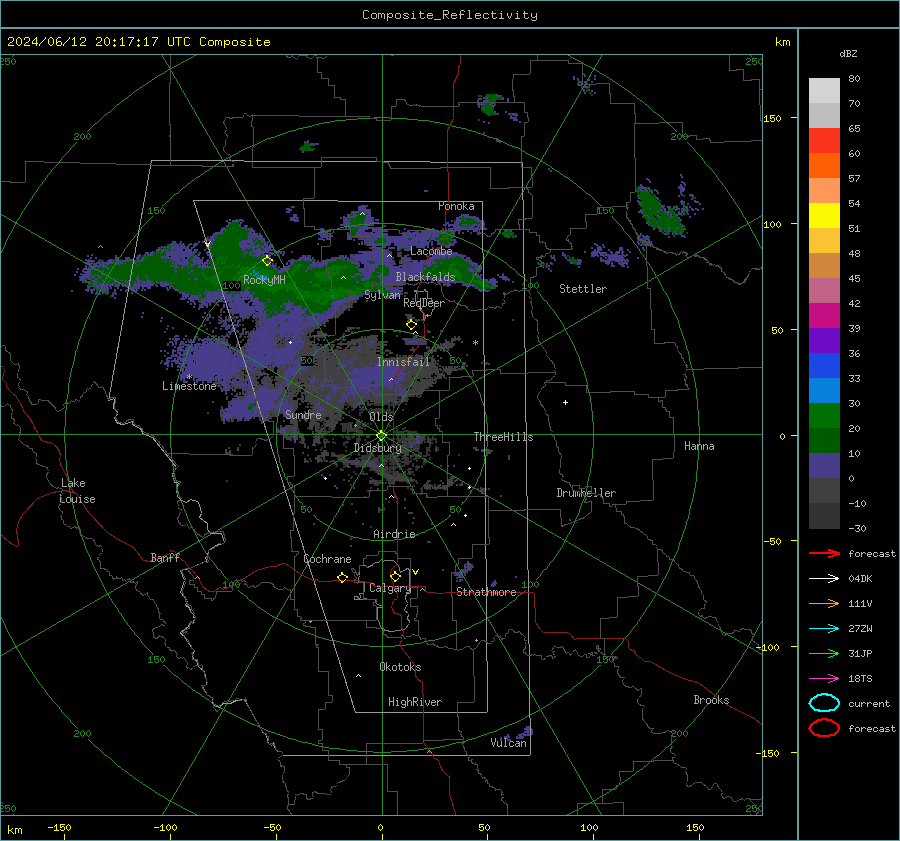Click the 'Cochrane' city label
Image resolution: width=900 pixels, height=841 pixels.
click(x=327, y=559)
